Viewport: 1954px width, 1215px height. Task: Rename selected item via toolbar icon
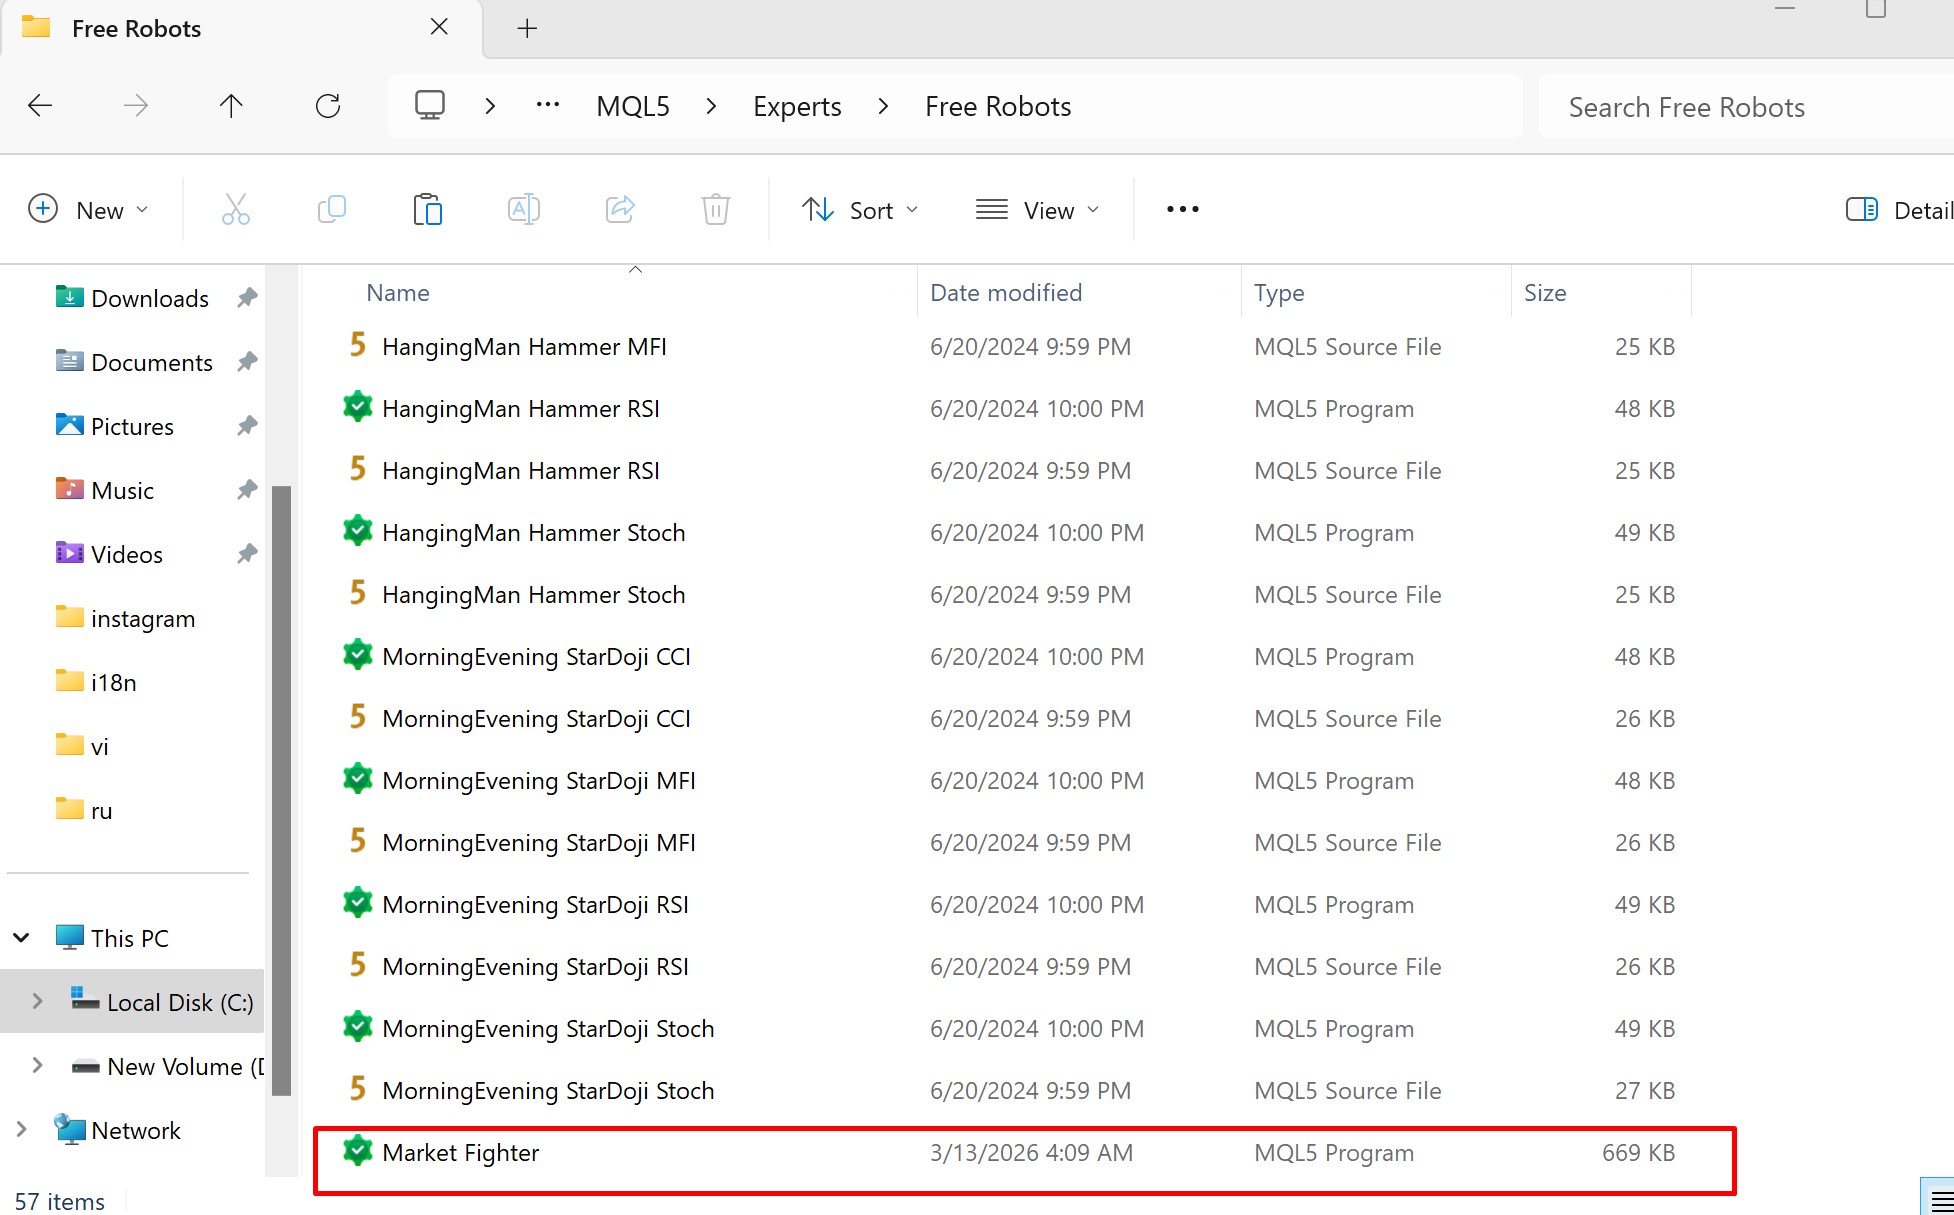pos(523,209)
